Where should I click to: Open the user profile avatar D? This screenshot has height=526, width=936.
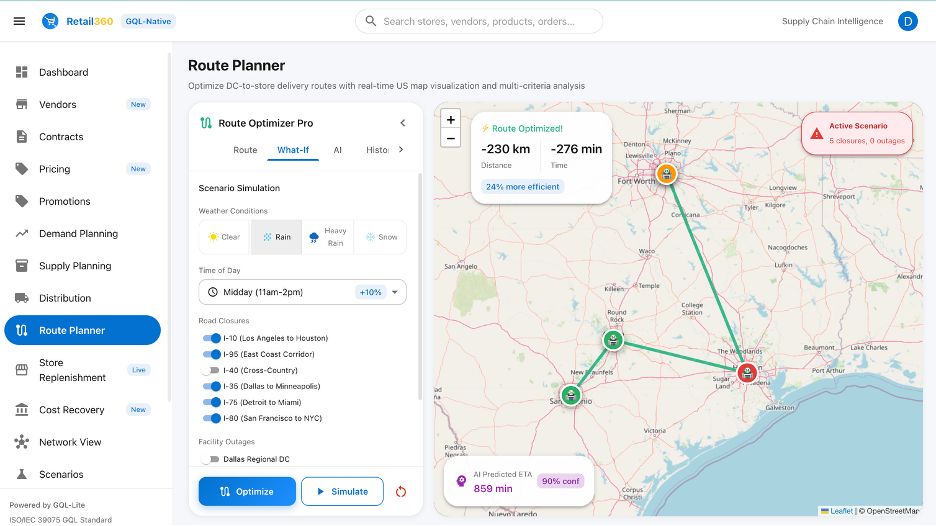tap(907, 21)
